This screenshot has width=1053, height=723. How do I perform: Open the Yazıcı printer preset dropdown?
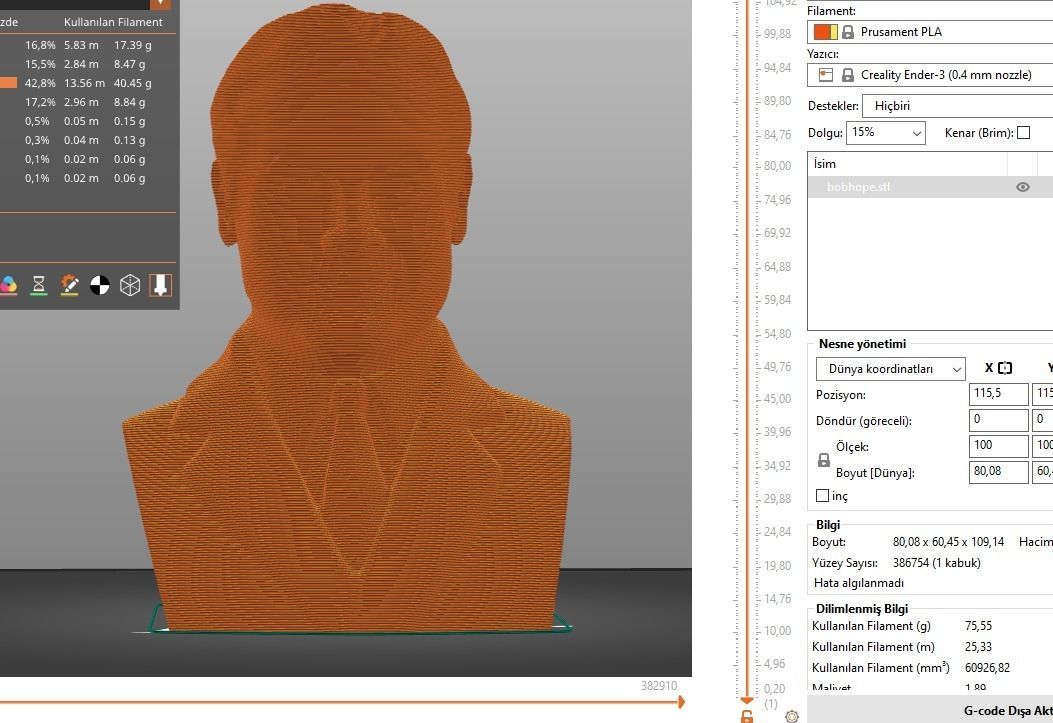(x=930, y=75)
